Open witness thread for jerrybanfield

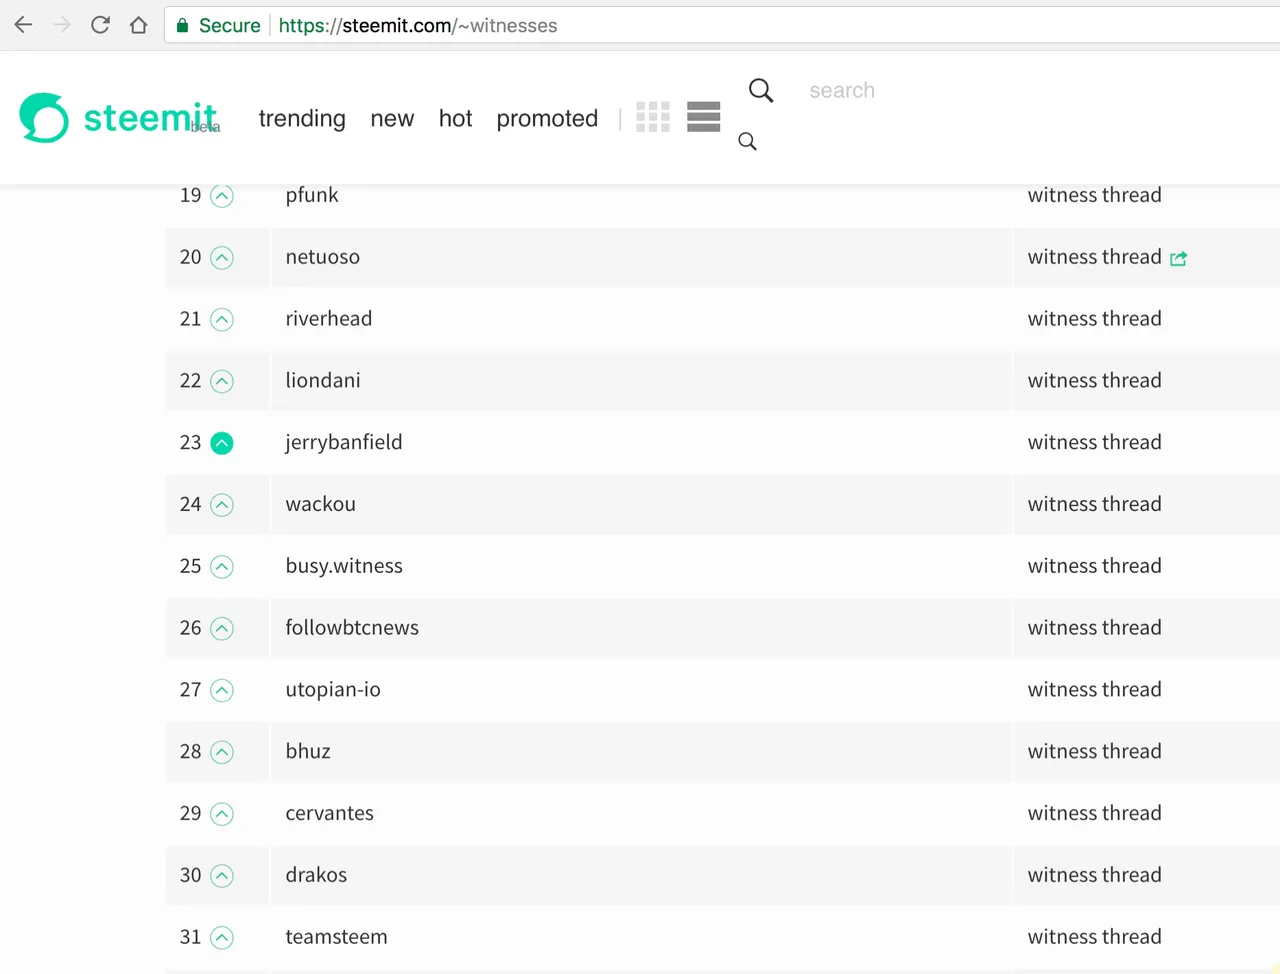(1094, 443)
